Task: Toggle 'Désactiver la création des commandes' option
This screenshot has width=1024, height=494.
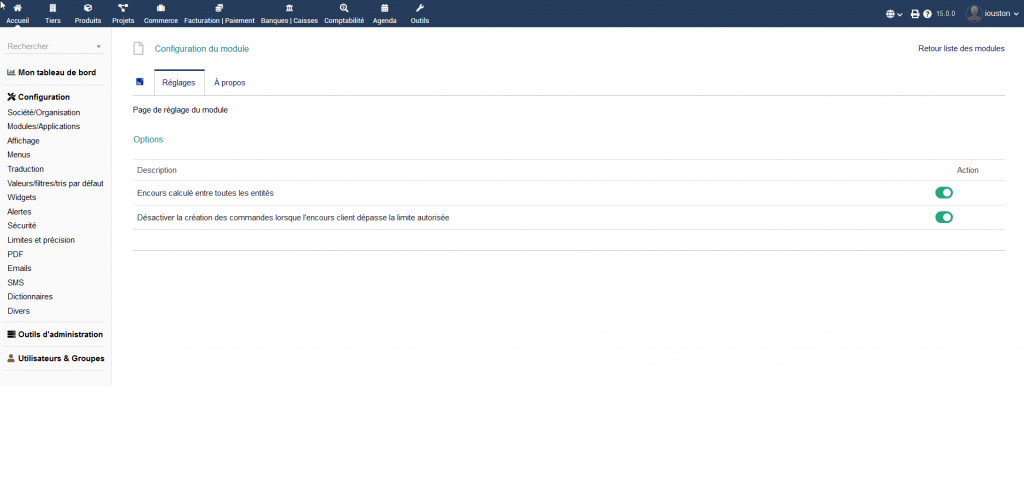Action: pyautogui.click(x=944, y=217)
